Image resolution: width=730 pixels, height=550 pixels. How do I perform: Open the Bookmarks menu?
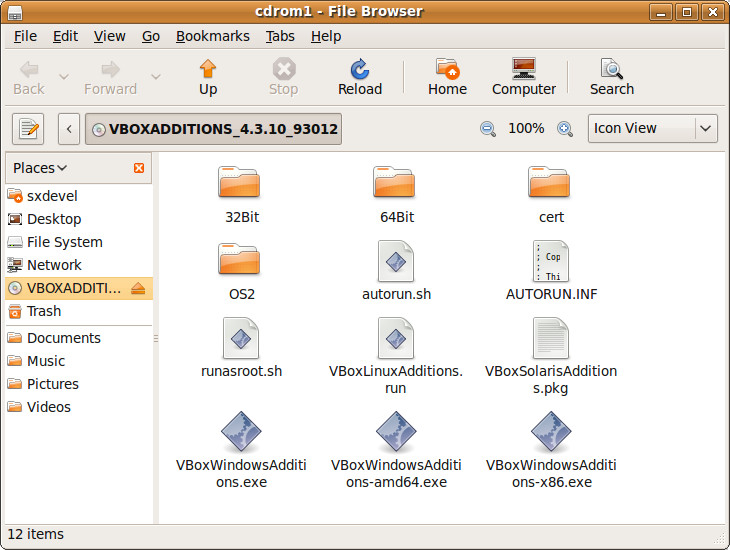coord(213,36)
